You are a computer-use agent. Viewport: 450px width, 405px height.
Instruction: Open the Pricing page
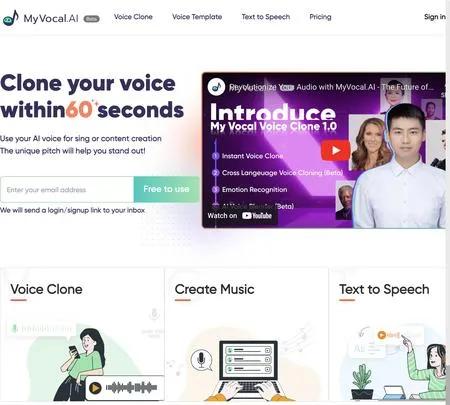tap(320, 17)
